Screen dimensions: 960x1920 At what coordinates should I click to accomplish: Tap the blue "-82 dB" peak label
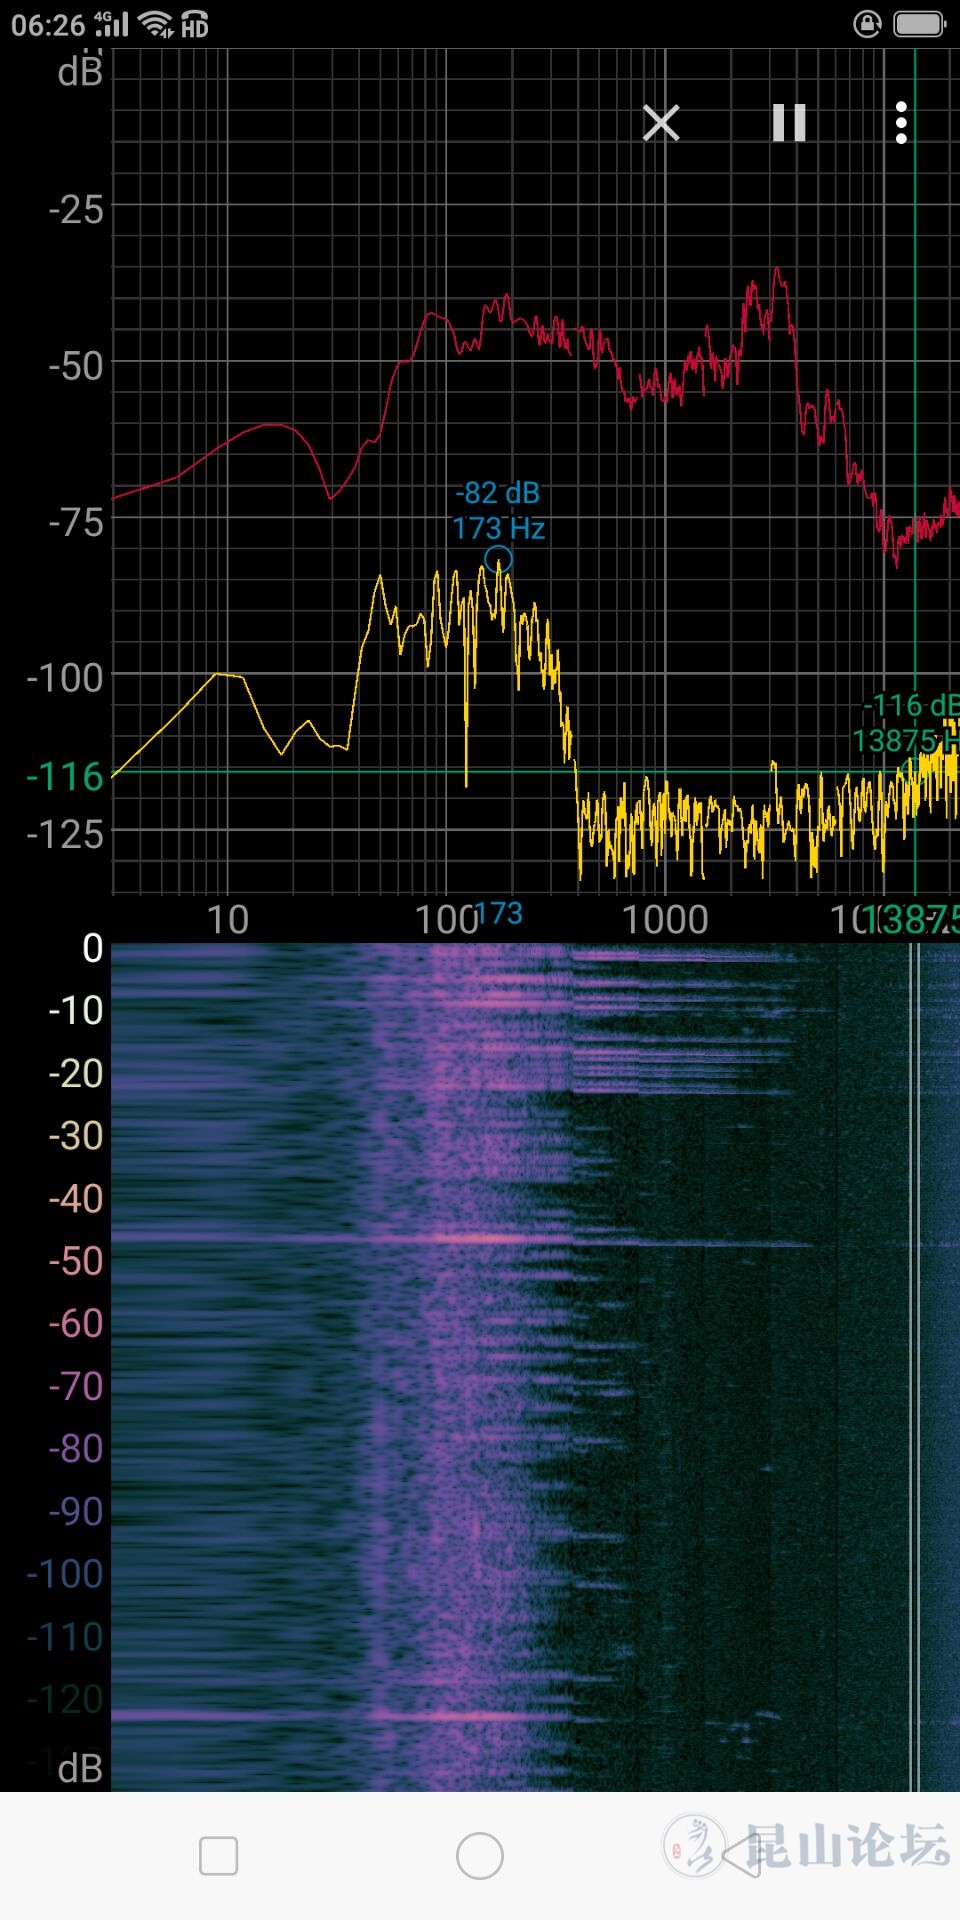pyautogui.click(x=498, y=493)
